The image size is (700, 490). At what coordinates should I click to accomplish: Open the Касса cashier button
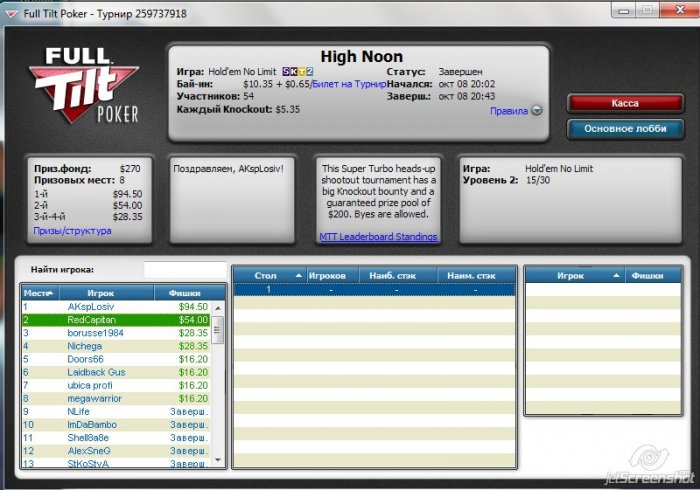click(x=625, y=103)
